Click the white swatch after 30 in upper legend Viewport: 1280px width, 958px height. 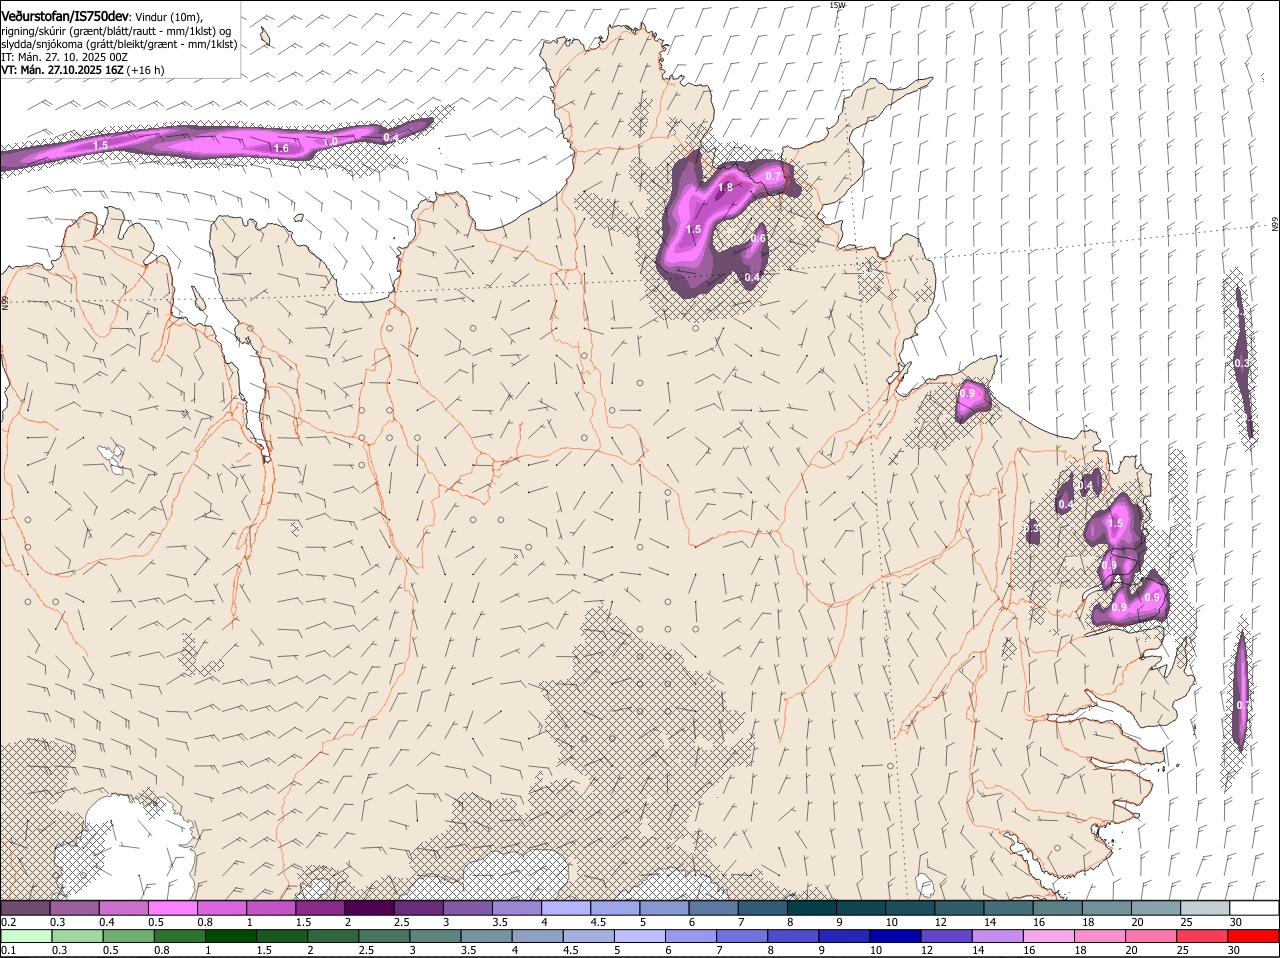(1253, 908)
